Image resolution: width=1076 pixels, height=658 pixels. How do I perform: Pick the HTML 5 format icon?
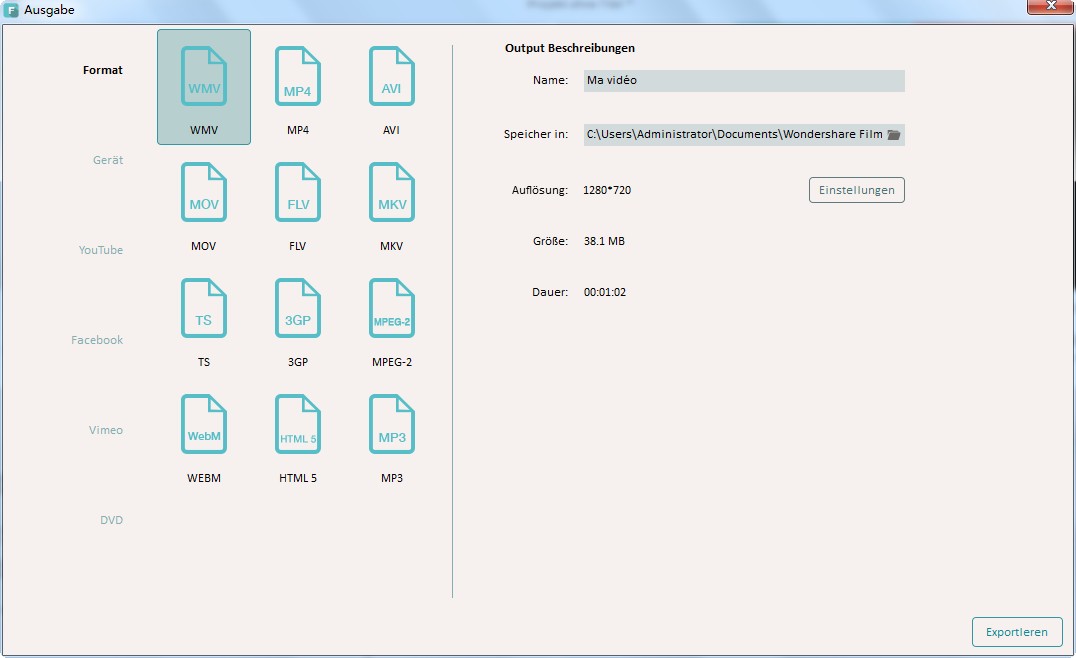click(x=298, y=424)
